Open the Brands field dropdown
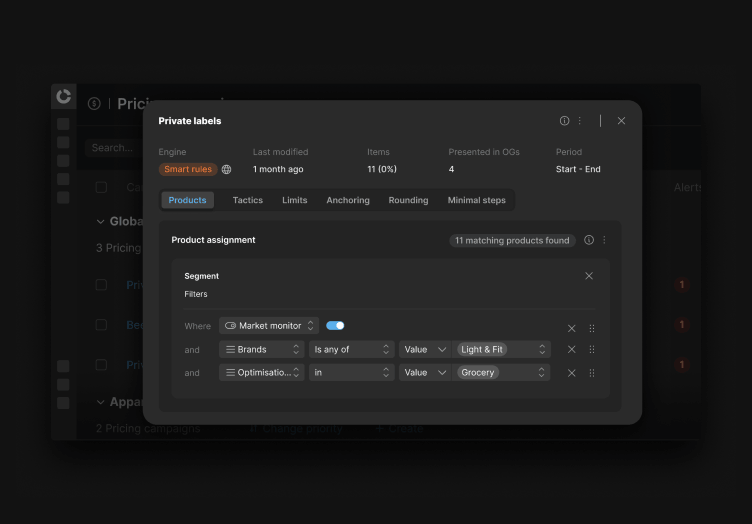The width and height of the screenshot is (752, 524). [262, 349]
